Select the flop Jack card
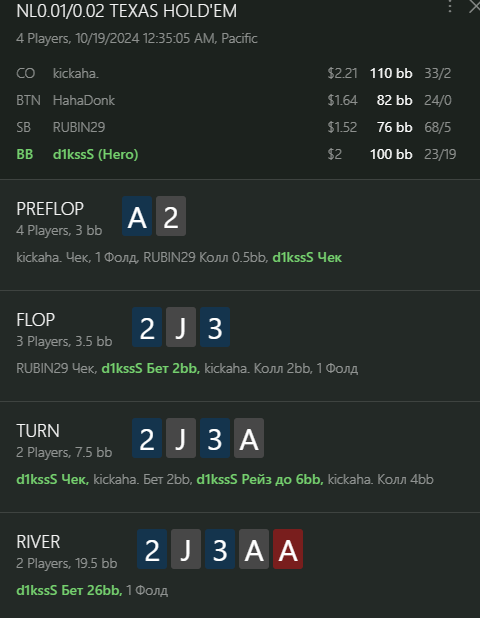 [181, 327]
